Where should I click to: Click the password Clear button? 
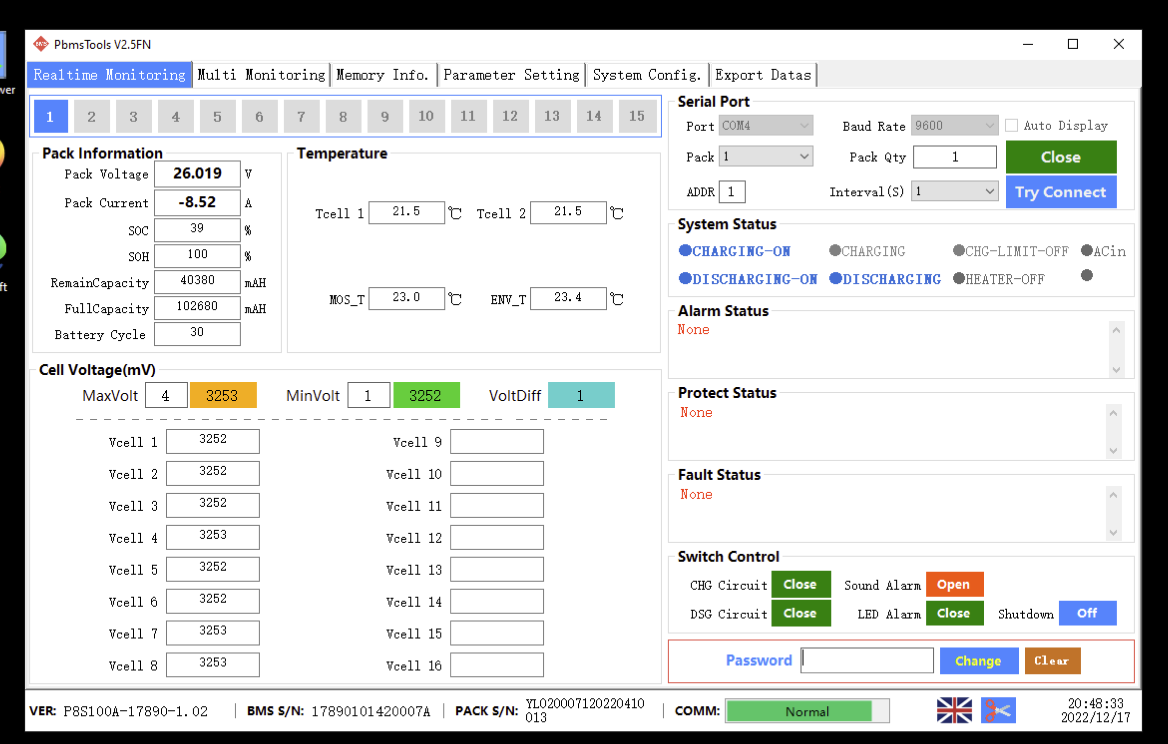click(x=1052, y=661)
